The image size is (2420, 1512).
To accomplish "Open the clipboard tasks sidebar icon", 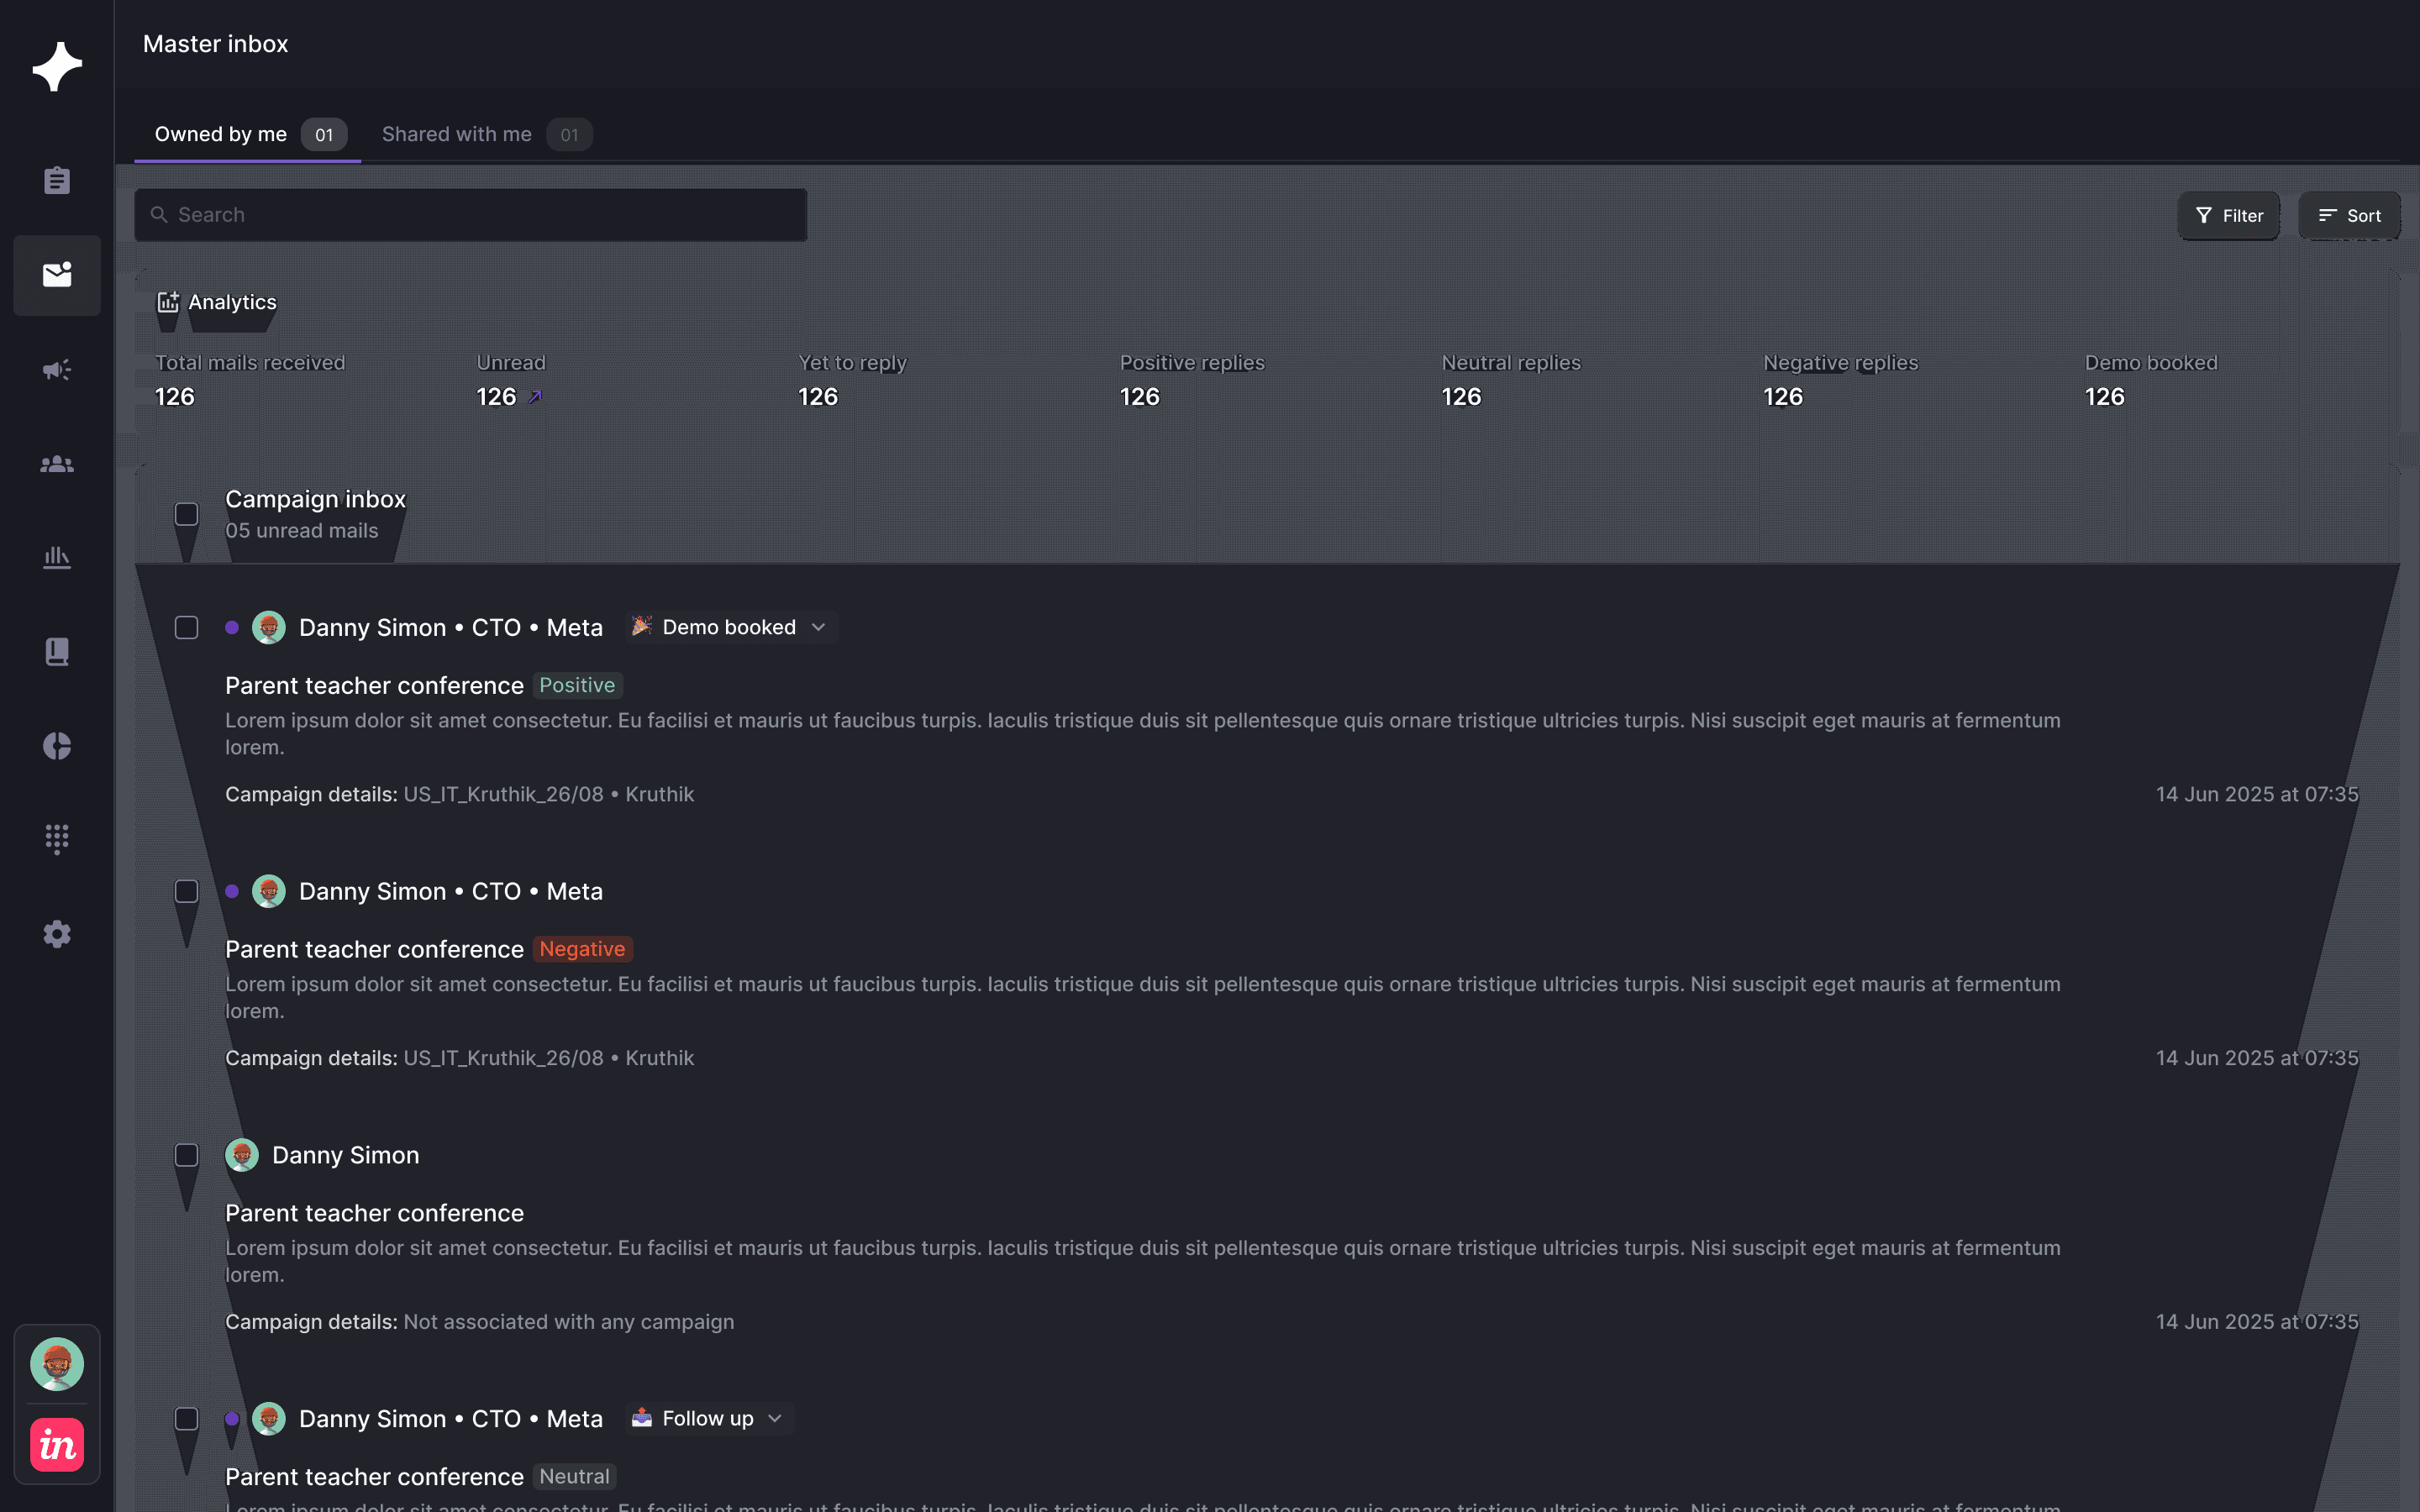I will coord(57,181).
